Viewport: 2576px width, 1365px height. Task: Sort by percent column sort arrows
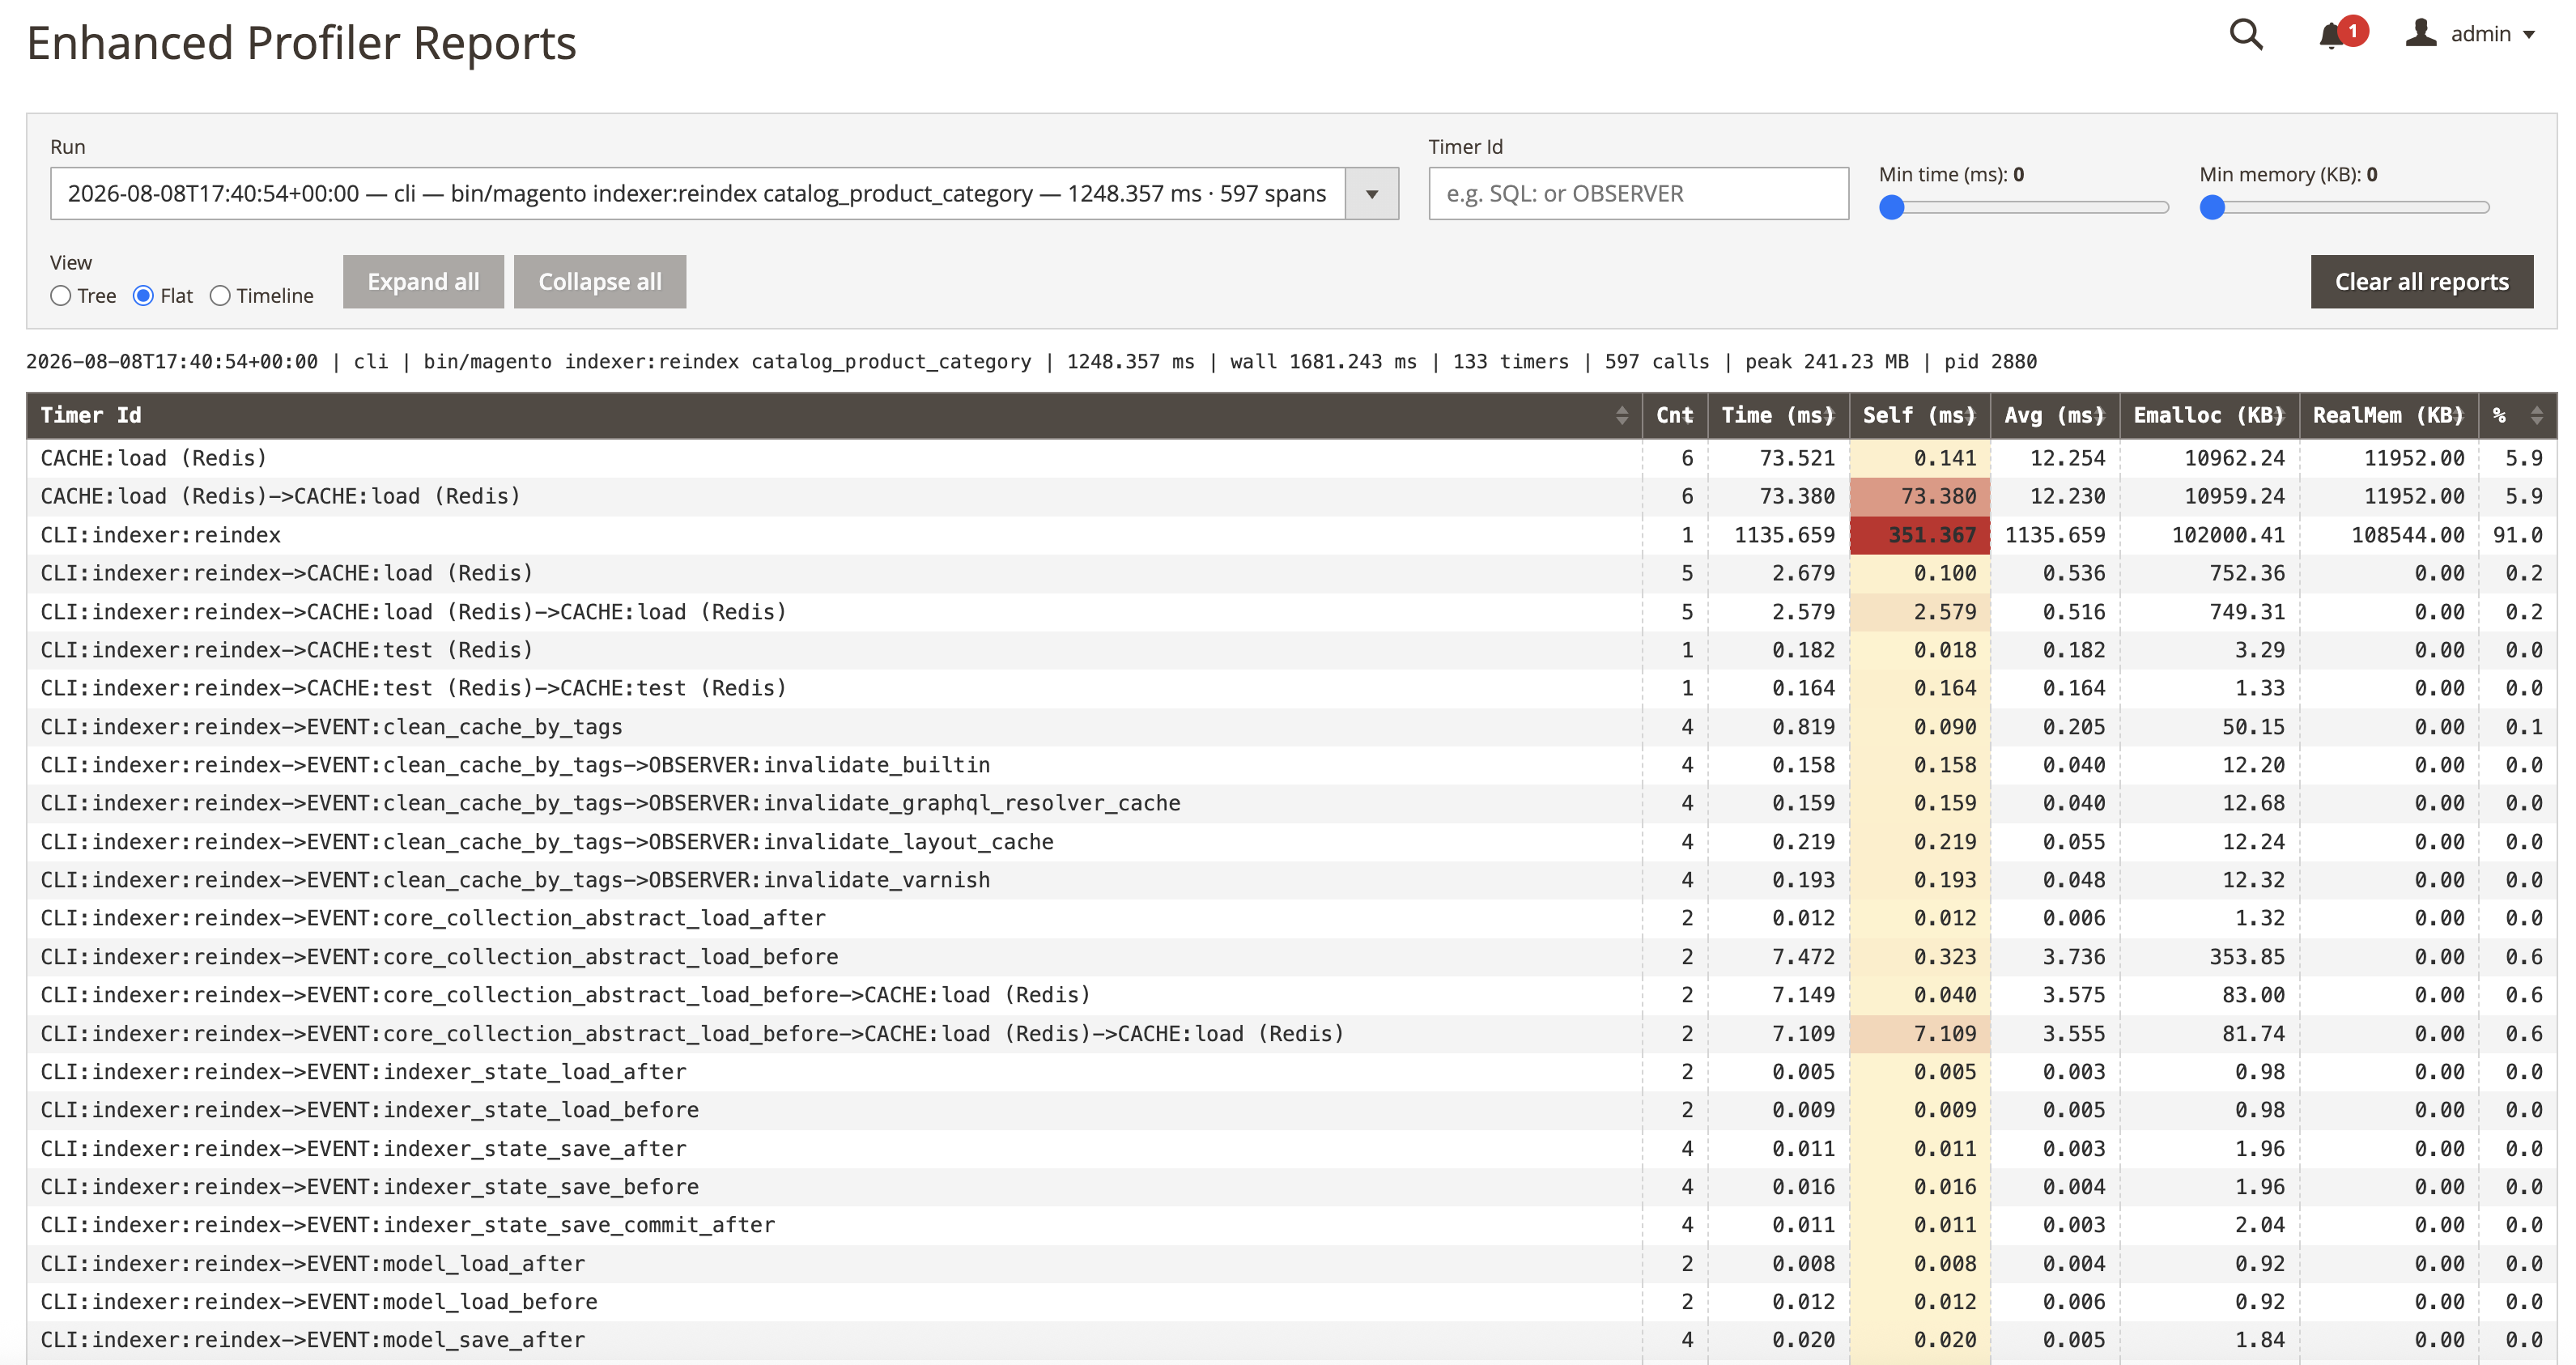click(x=2536, y=416)
